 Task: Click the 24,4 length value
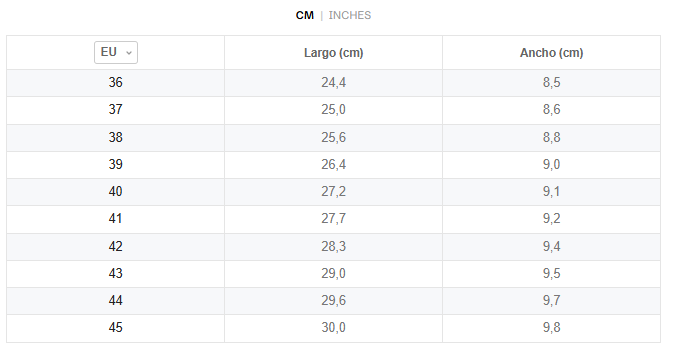click(x=333, y=83)
